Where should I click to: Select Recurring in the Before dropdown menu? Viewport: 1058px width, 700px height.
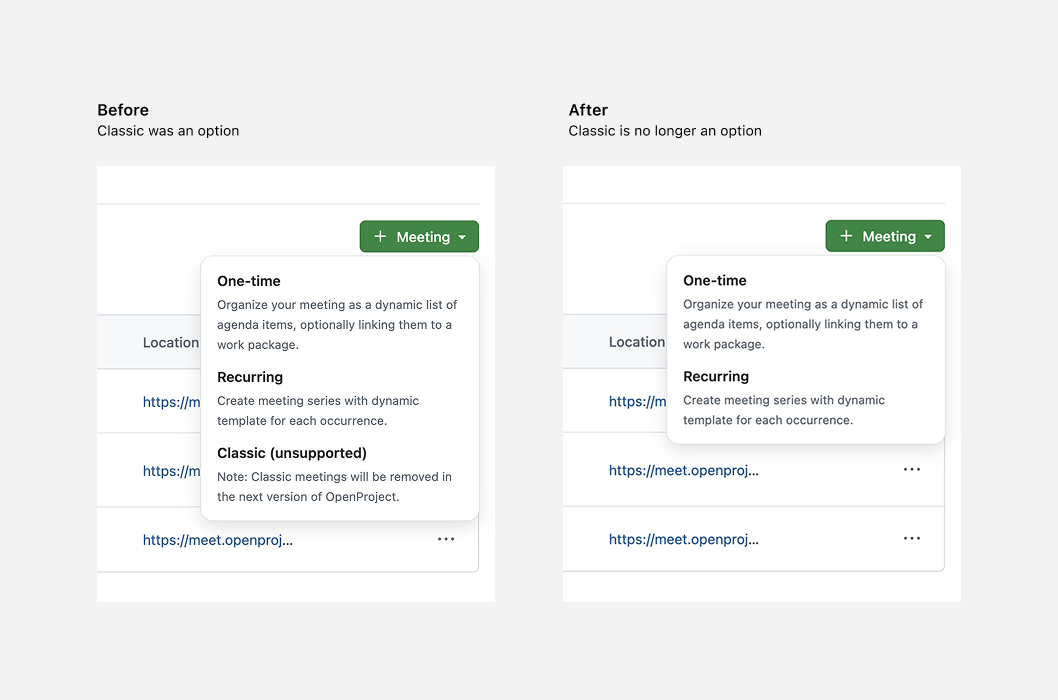(250, 377)
